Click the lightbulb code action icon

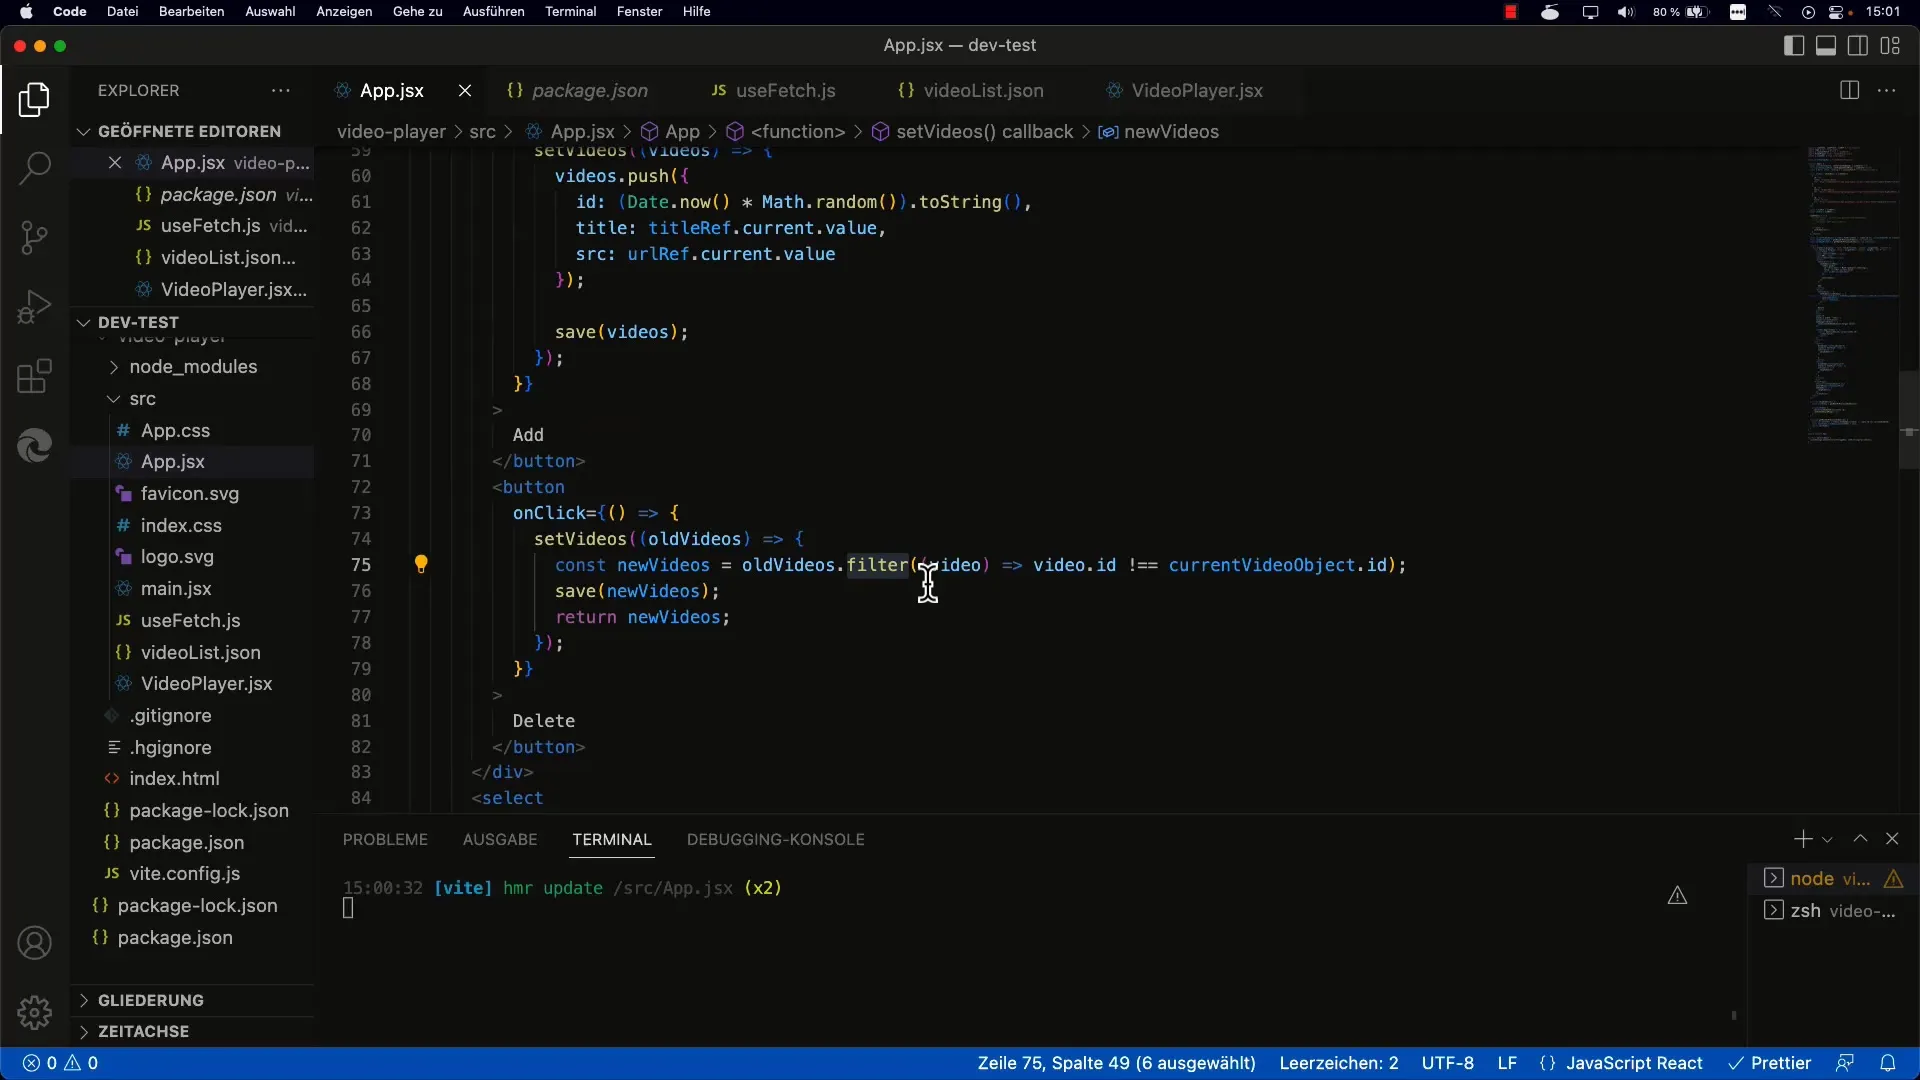[x=421, y=564]
